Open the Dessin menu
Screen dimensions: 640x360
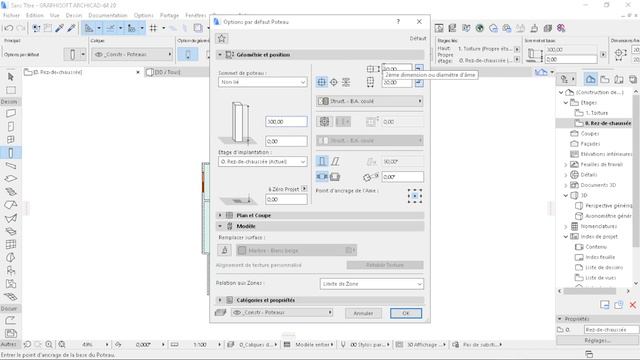[x=74, y=15]
